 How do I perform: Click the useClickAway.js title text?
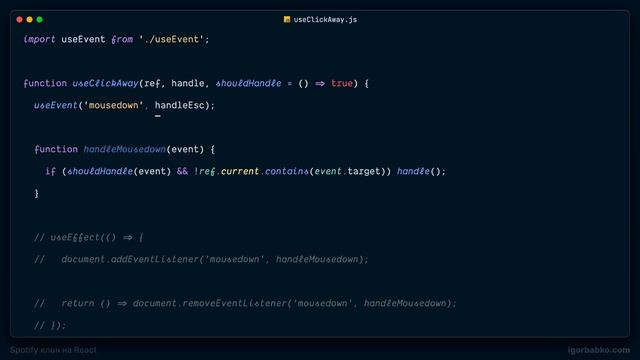tap(325, 20)
